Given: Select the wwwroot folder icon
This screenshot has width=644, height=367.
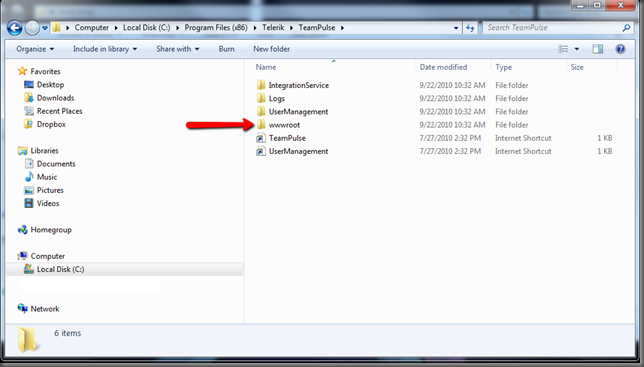Looking at the screenshot, I should 261,124.
